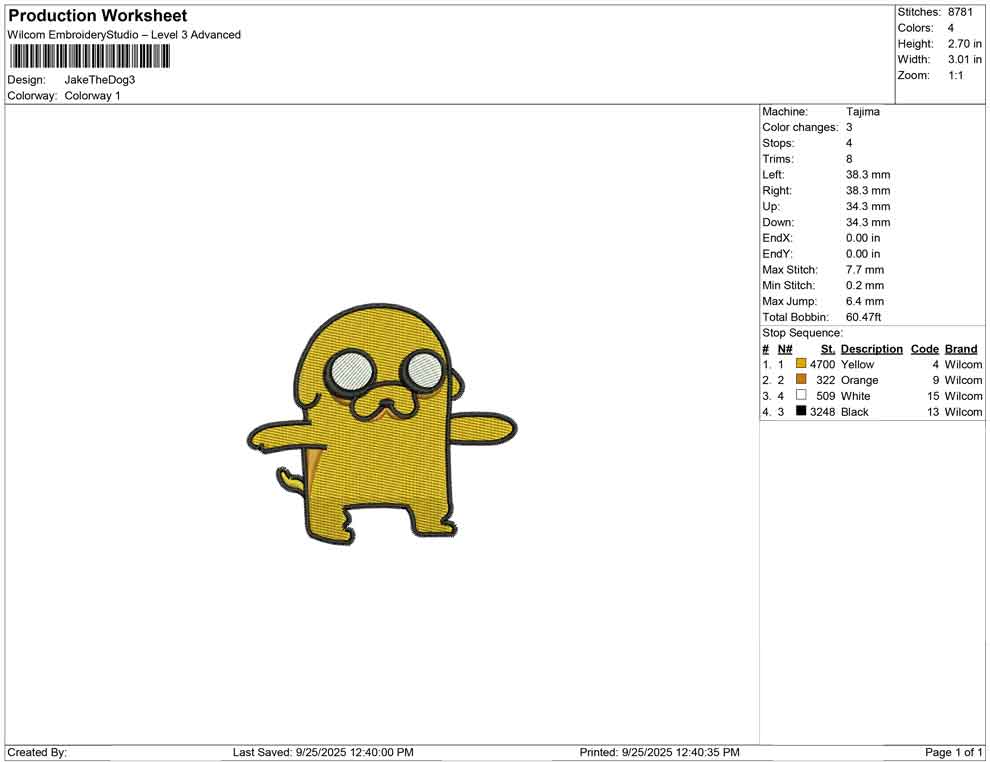
Task: Click the 'Production Worksheet' title
Action: pos(98,16)
